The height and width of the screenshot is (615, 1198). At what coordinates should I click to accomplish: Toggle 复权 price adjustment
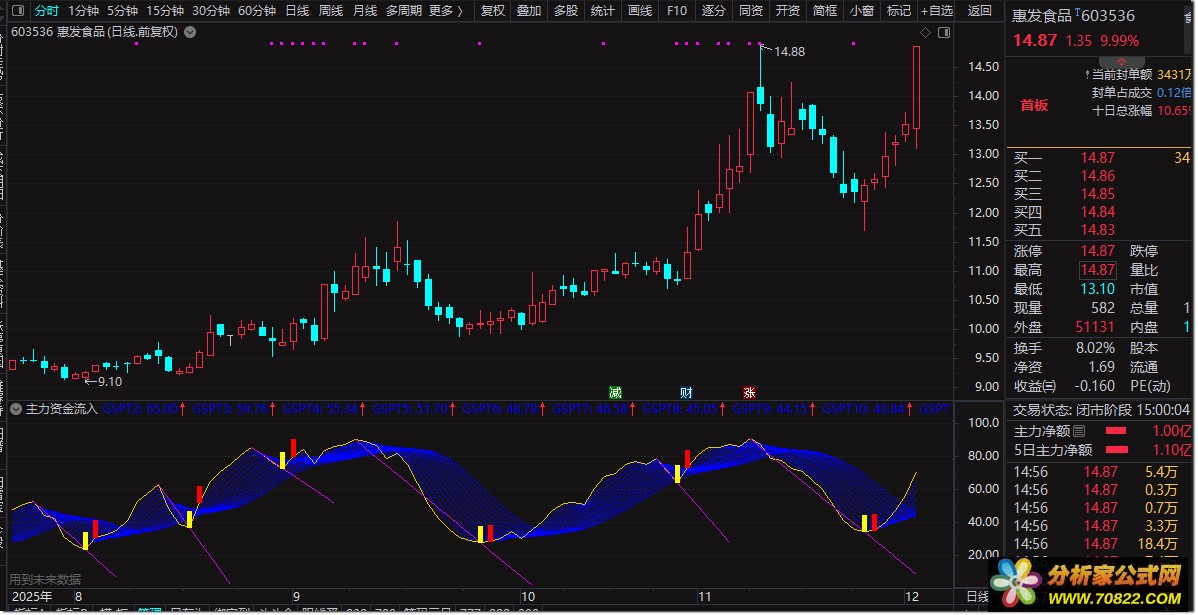point(492,12)
